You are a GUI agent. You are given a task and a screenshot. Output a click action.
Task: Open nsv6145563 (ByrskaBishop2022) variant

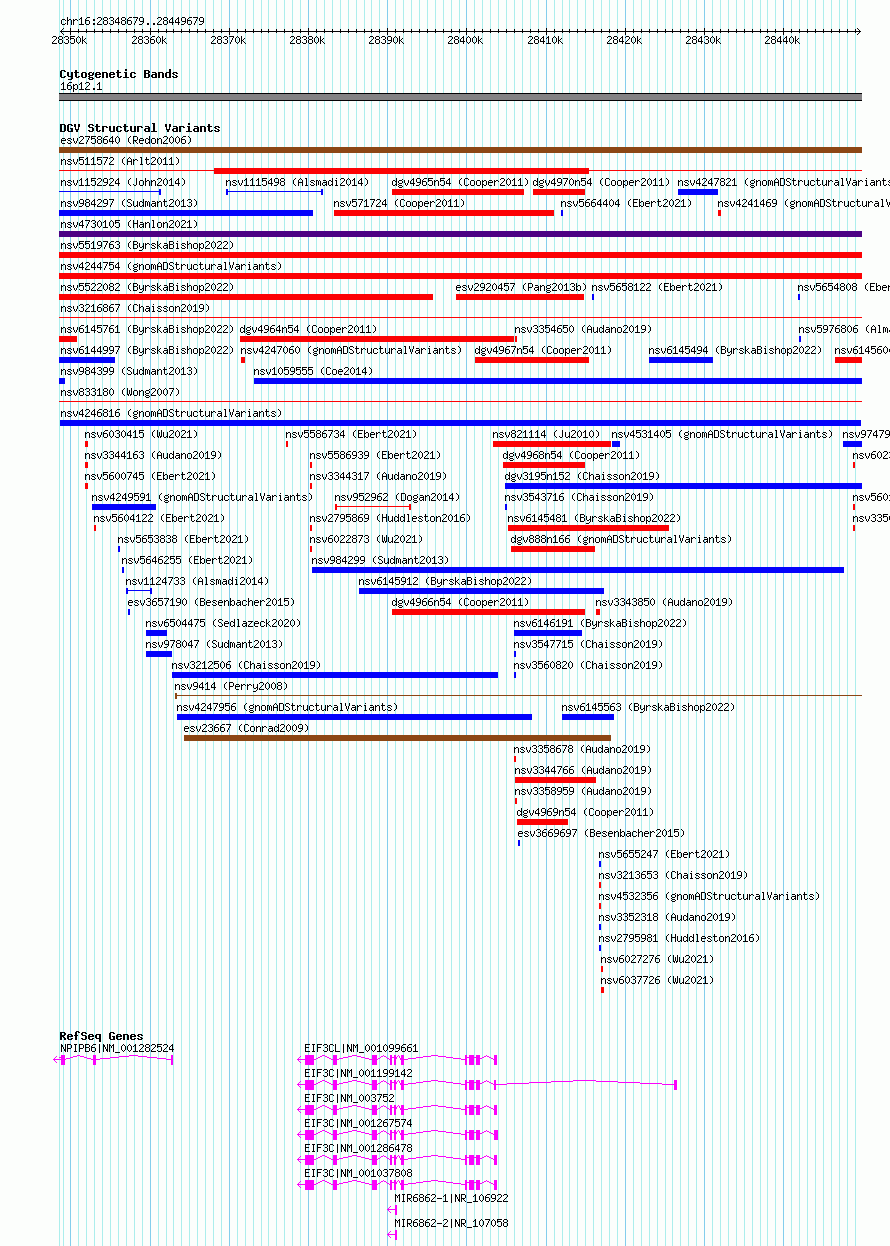tap(648, 707)
